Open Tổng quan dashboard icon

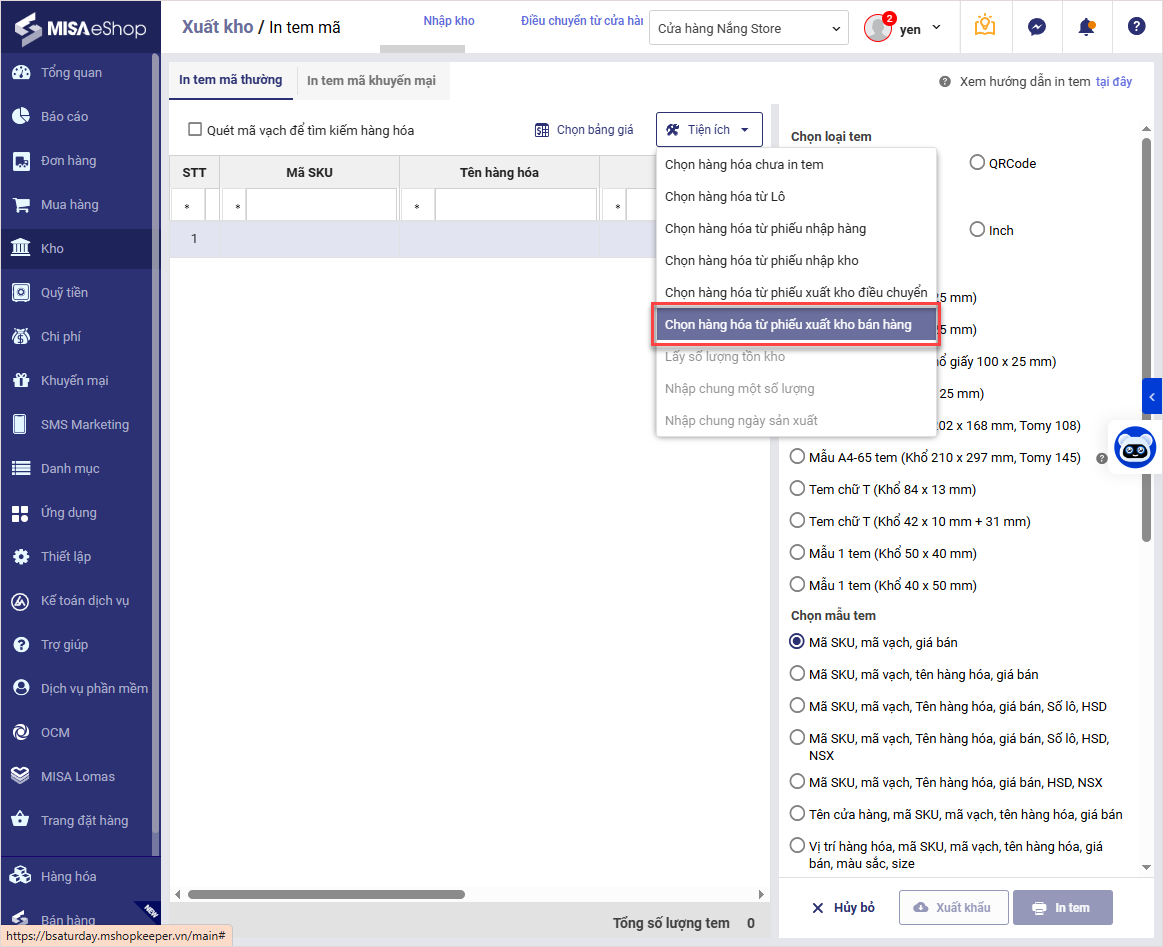[21, 73]
